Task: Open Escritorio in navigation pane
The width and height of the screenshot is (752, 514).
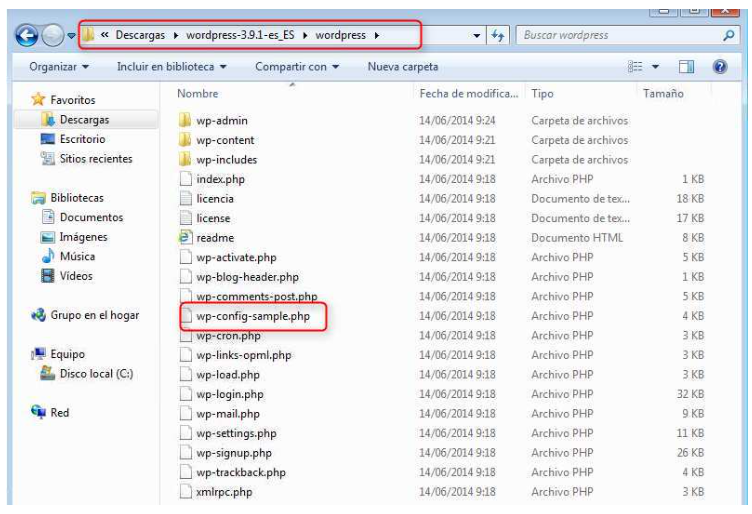Action: (82, 139)
